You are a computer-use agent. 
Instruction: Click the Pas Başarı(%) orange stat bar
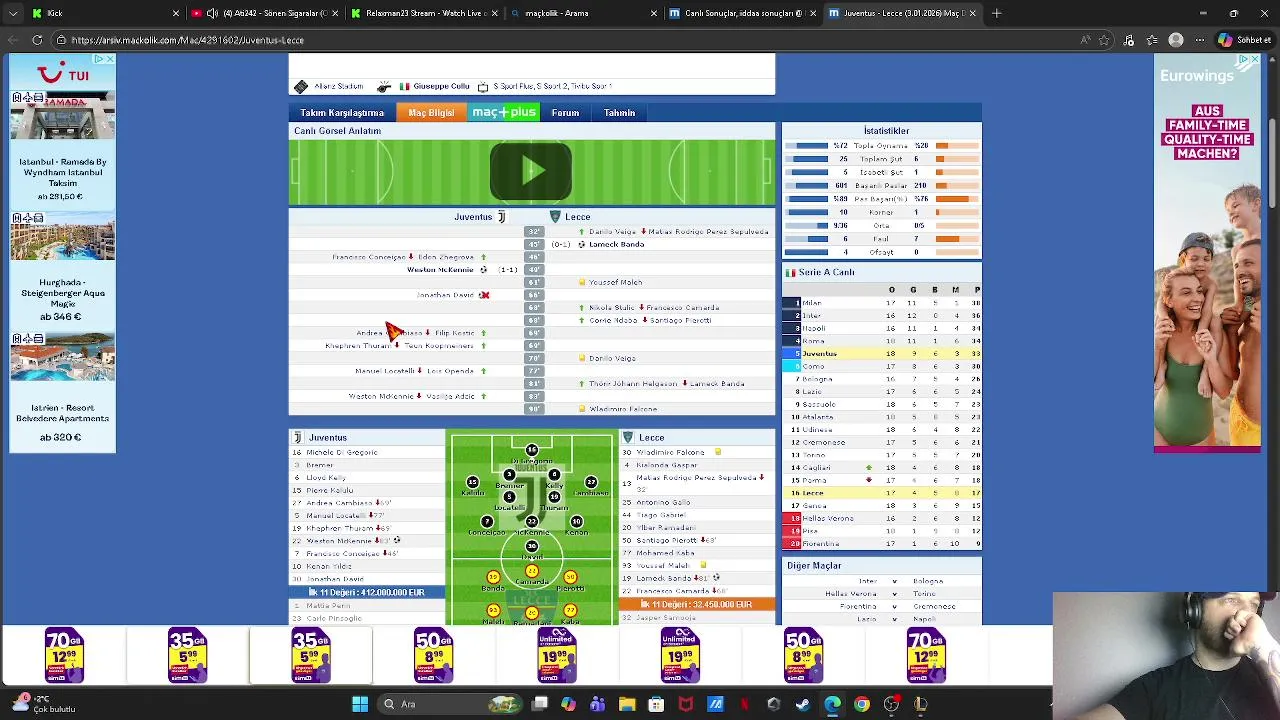pyautogui.click(x=958, y=199)
